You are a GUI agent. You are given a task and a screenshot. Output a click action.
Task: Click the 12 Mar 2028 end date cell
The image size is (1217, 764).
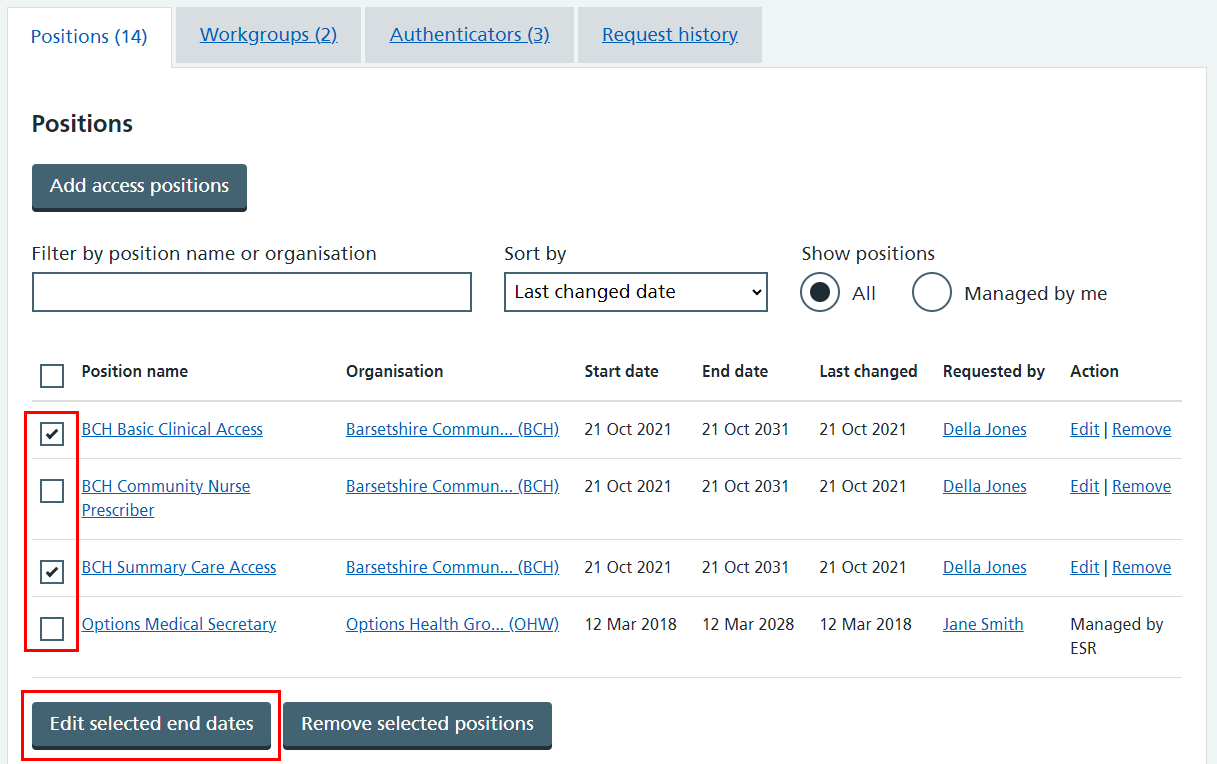748,624
